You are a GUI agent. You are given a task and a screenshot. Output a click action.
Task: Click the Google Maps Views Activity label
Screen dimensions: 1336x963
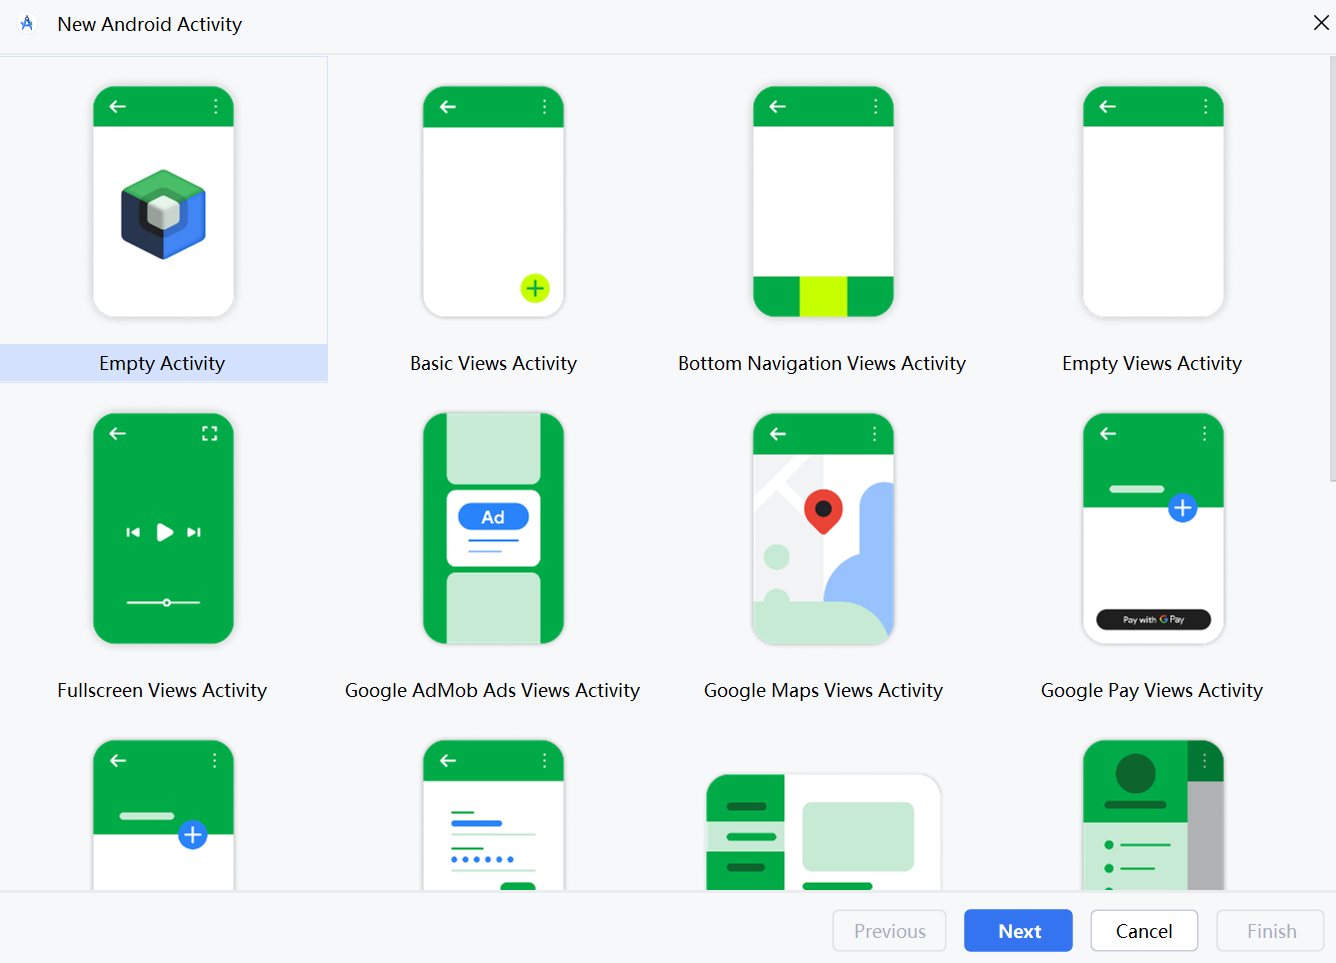point(823,691)
